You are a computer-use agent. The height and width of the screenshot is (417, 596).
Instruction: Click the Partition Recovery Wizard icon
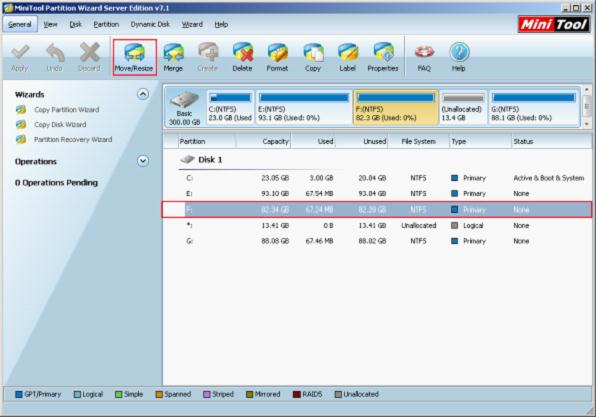point(21,140)
